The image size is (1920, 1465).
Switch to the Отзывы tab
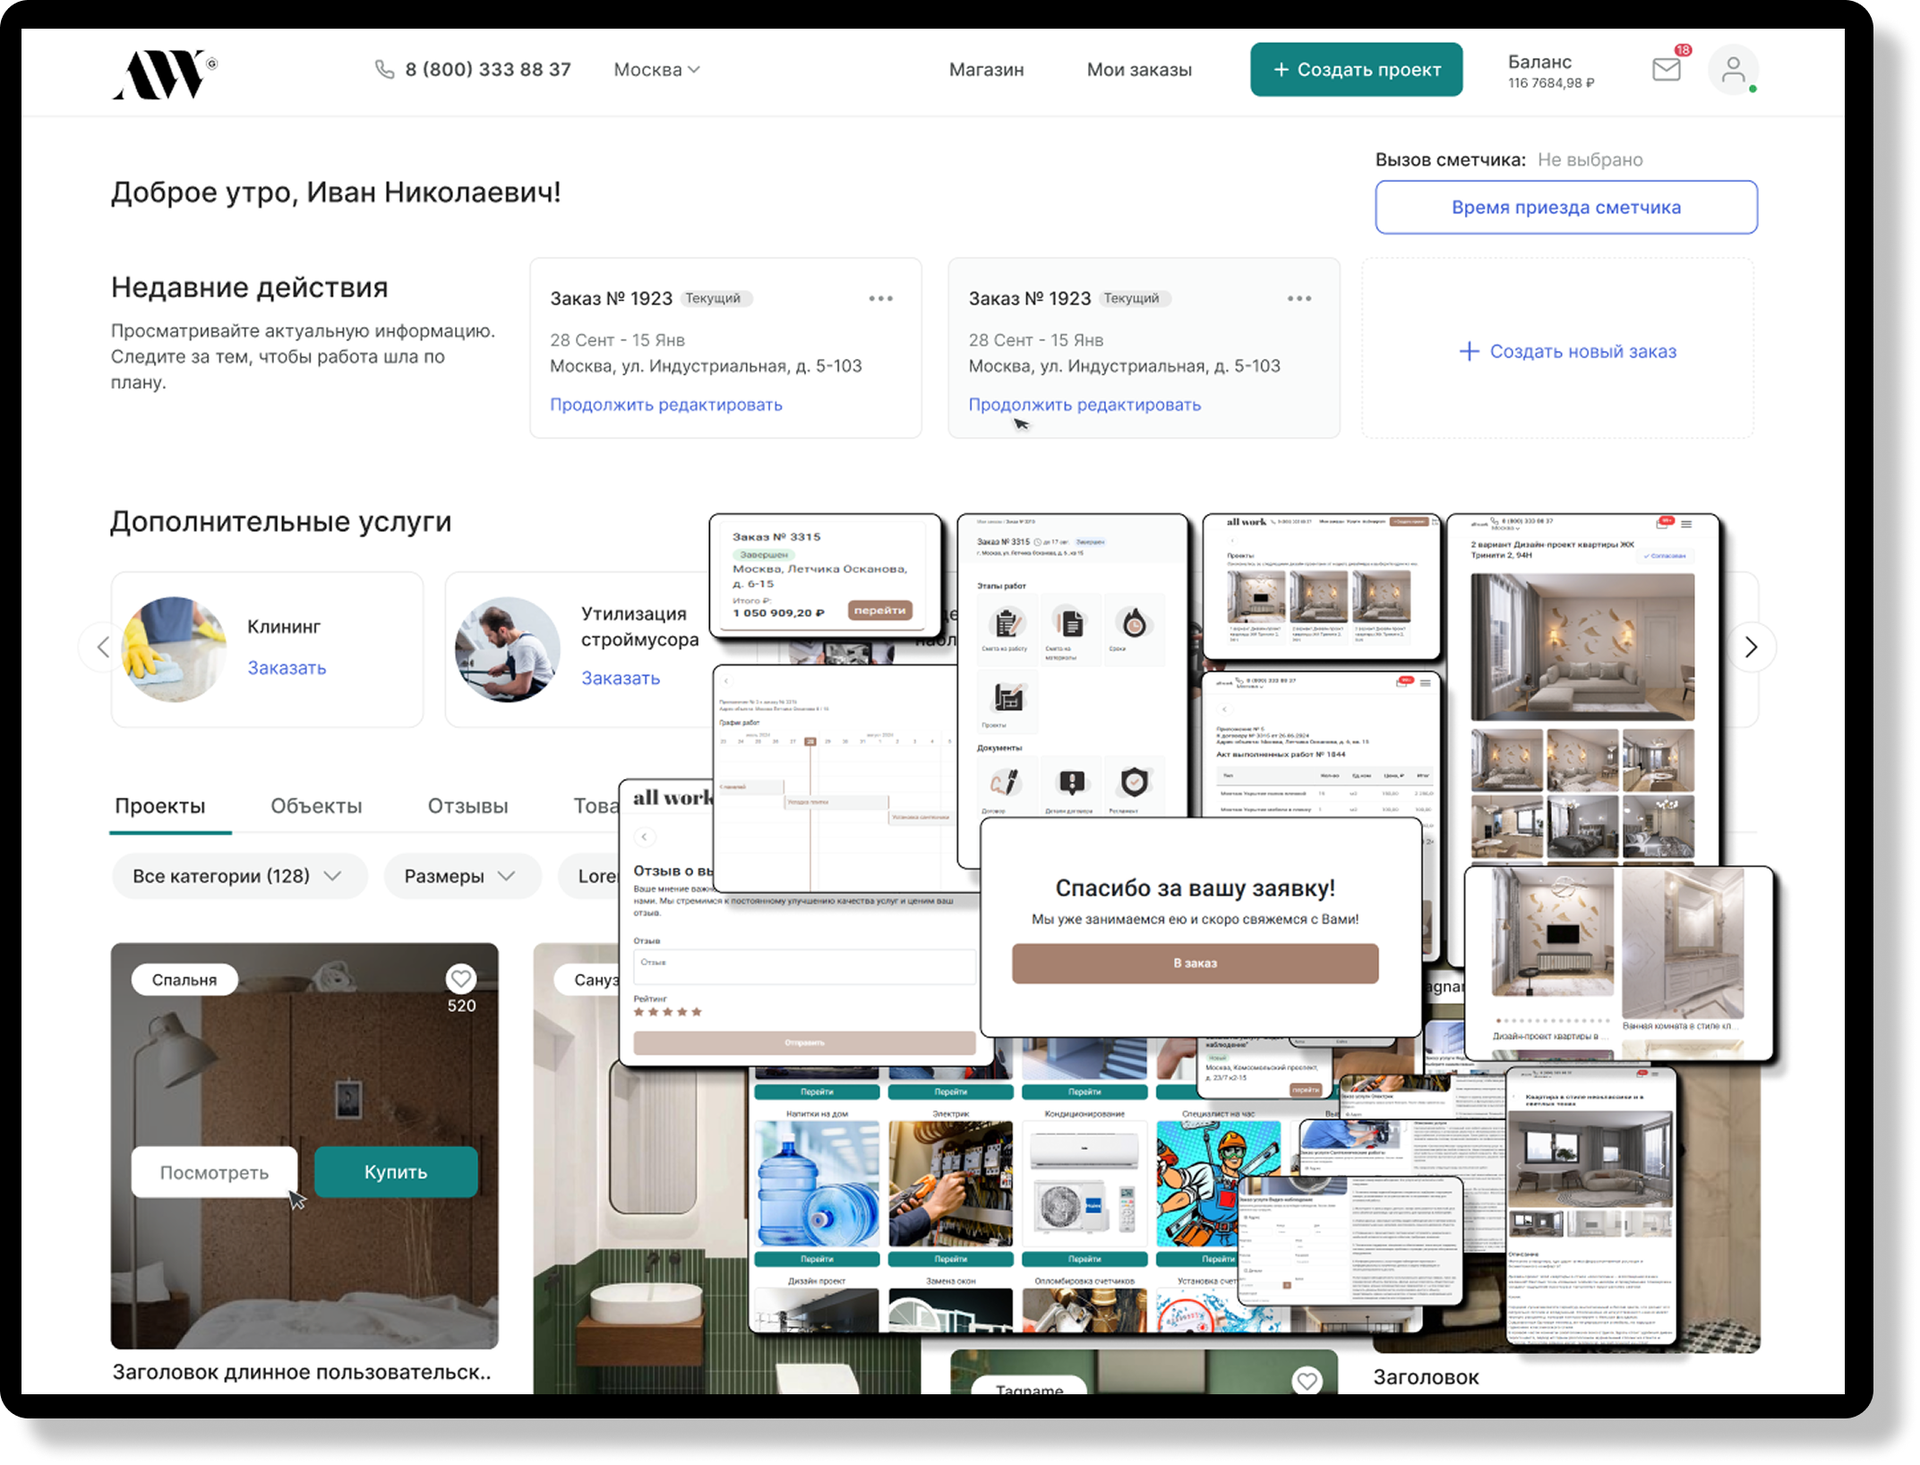[467, 806]
